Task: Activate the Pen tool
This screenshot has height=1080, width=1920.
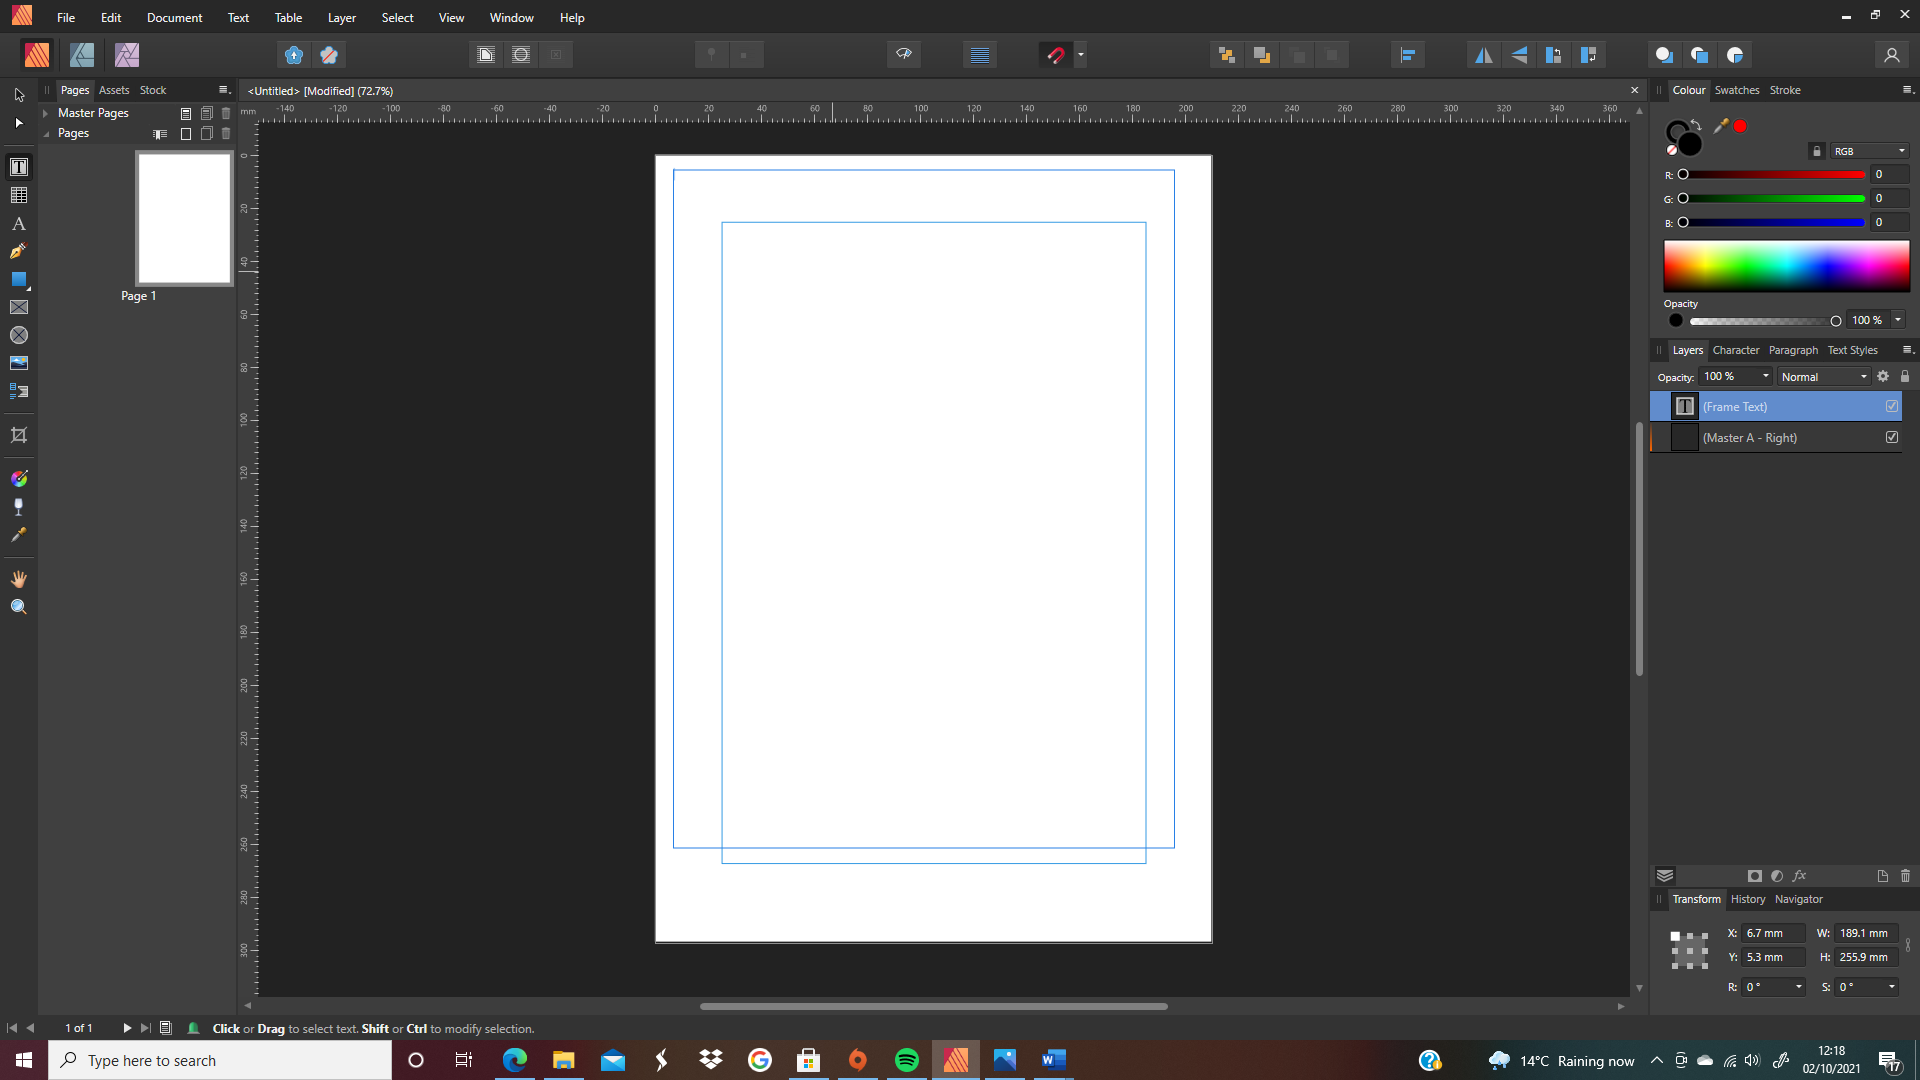Action: [19, 251]
